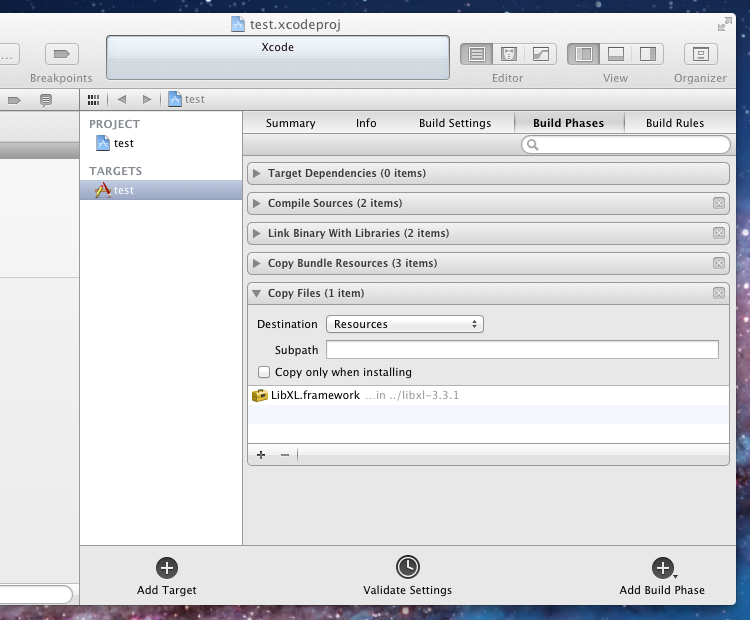Delete the Link Binary With Libraries phase
Image resolution: width=750 pixels, height=620 pixels.
tap(718, 233)
